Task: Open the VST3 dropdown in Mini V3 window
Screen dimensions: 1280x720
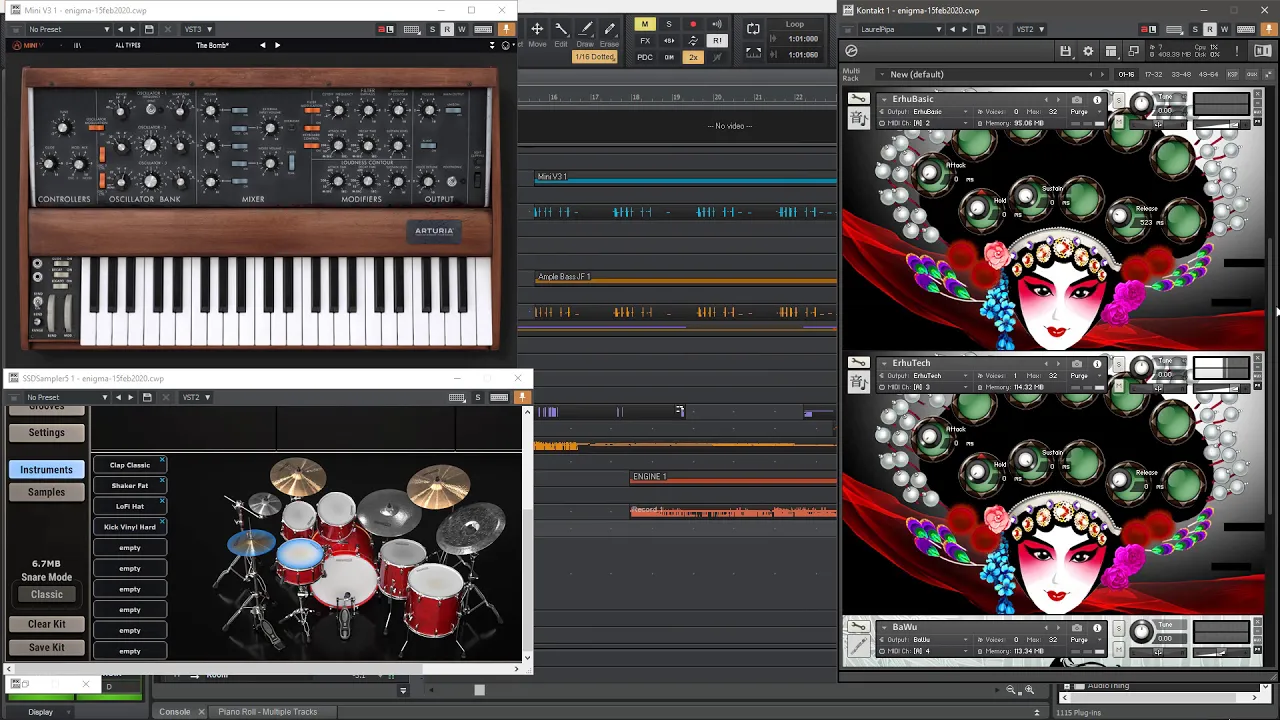Action: (197, 29)
